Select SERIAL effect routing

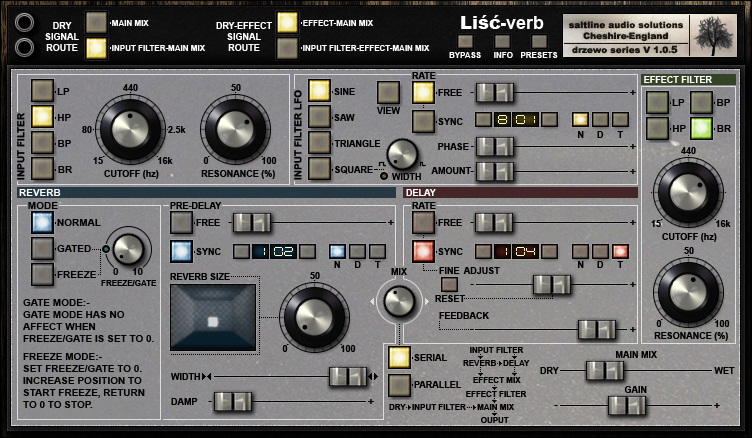coord(400,357)
